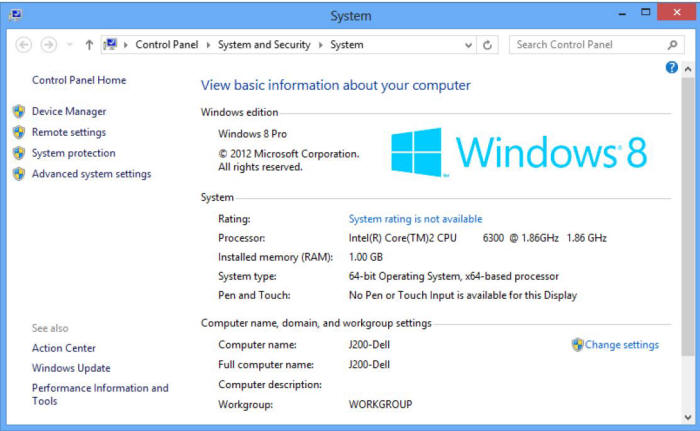Focus the Search Control Panel field

coord(596,45)
